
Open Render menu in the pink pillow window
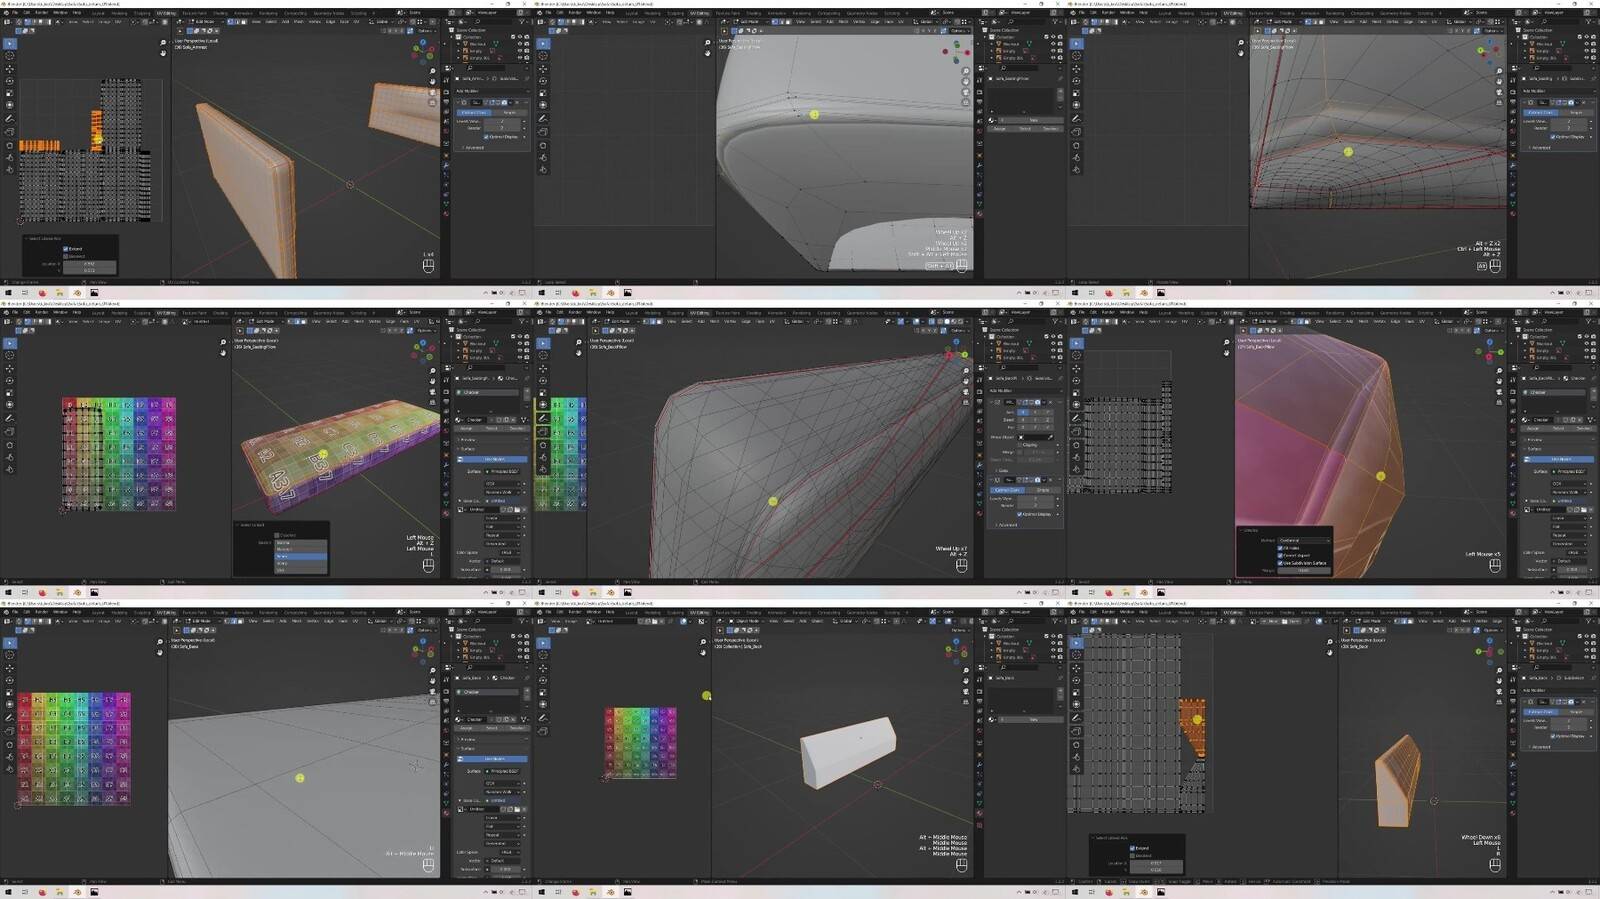point(1109,313)
